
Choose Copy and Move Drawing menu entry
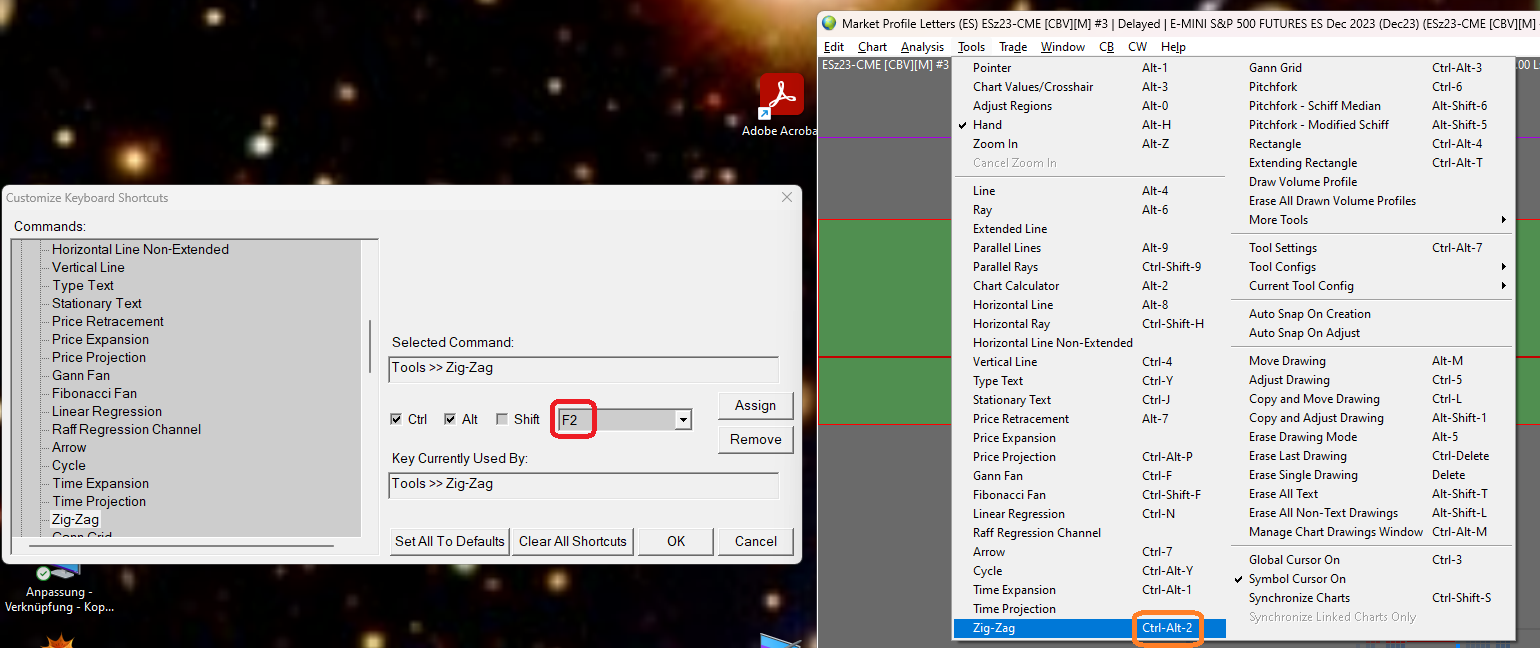(1370, 399)
